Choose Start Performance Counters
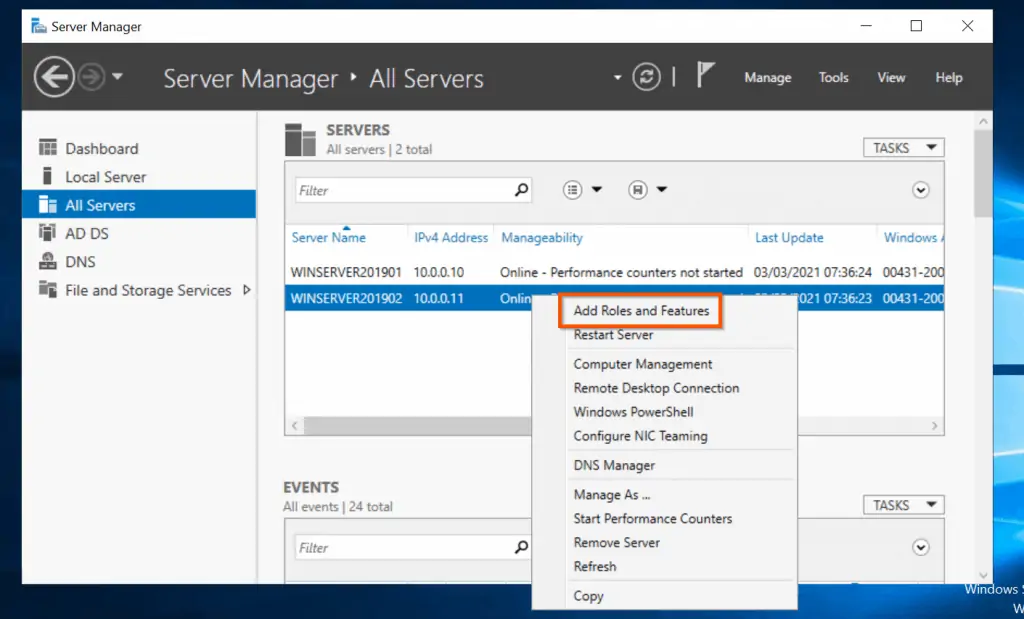 coord(652,518)
